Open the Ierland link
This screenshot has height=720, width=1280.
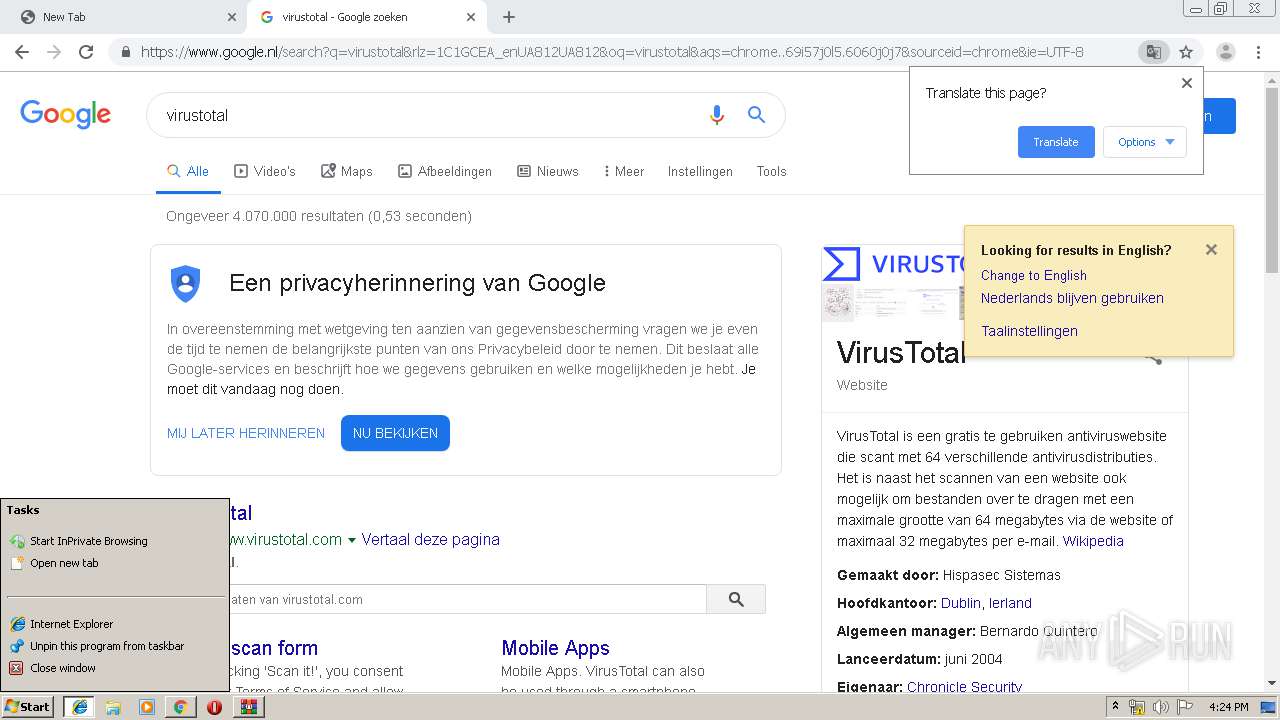pos(1010,603)
